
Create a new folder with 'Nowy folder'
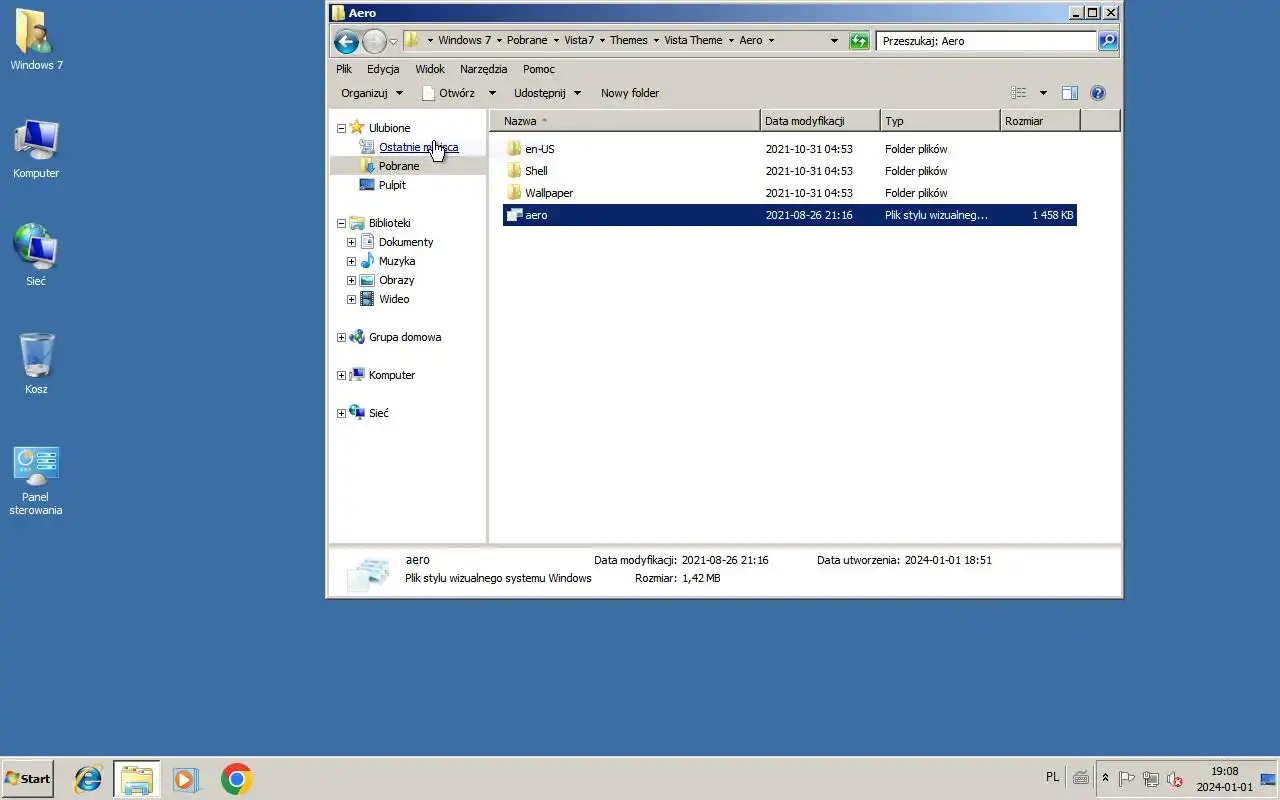tap(630, 93)
